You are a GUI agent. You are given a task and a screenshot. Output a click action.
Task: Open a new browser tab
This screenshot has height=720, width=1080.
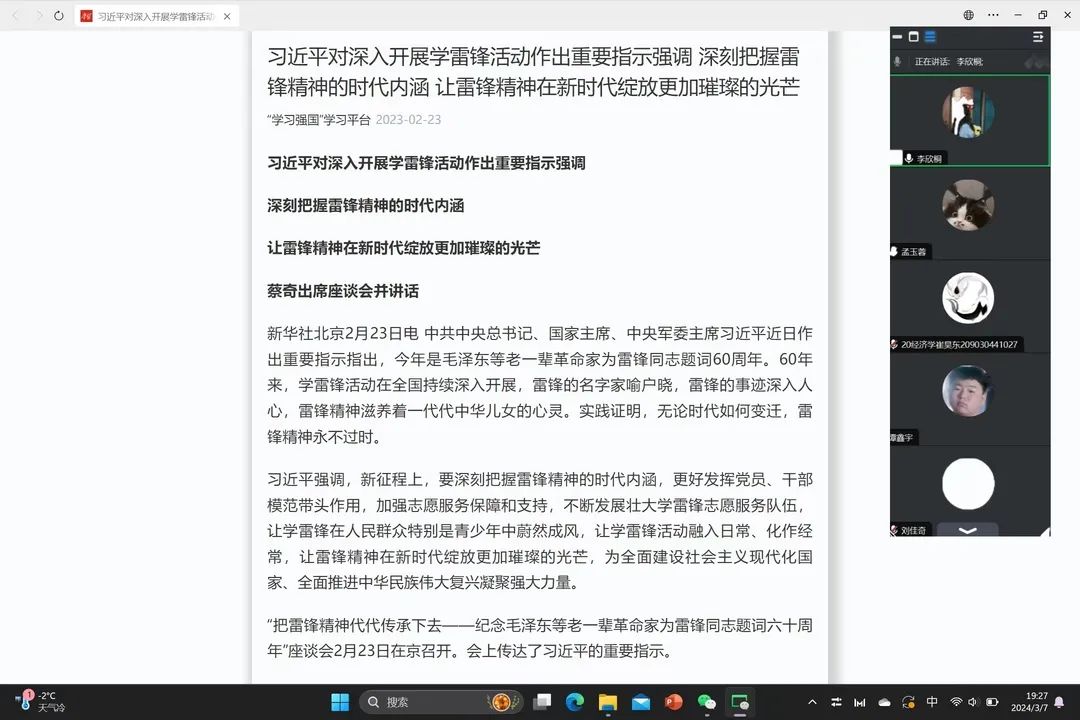tap(254, 17)
